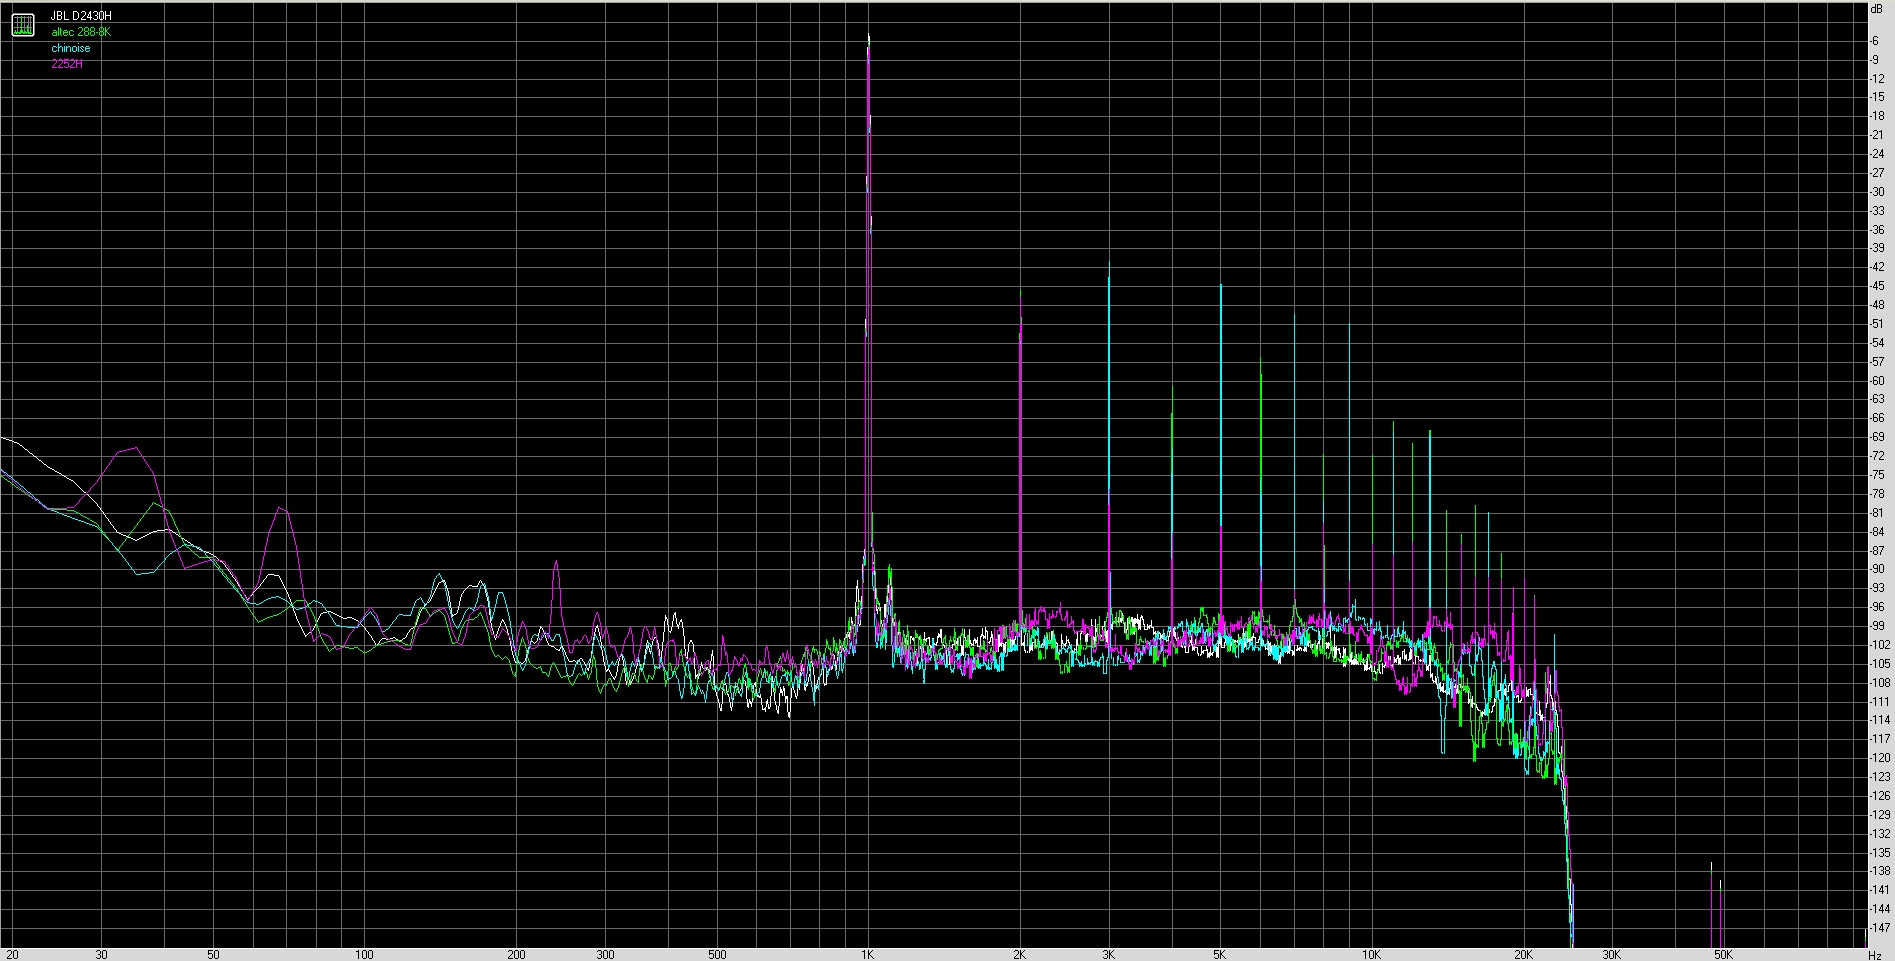Click the 2K frequency axis label
Image resolution: width=1895 pixels, height=961 pixels.
pyautogui.click(x=1020, y=955)
